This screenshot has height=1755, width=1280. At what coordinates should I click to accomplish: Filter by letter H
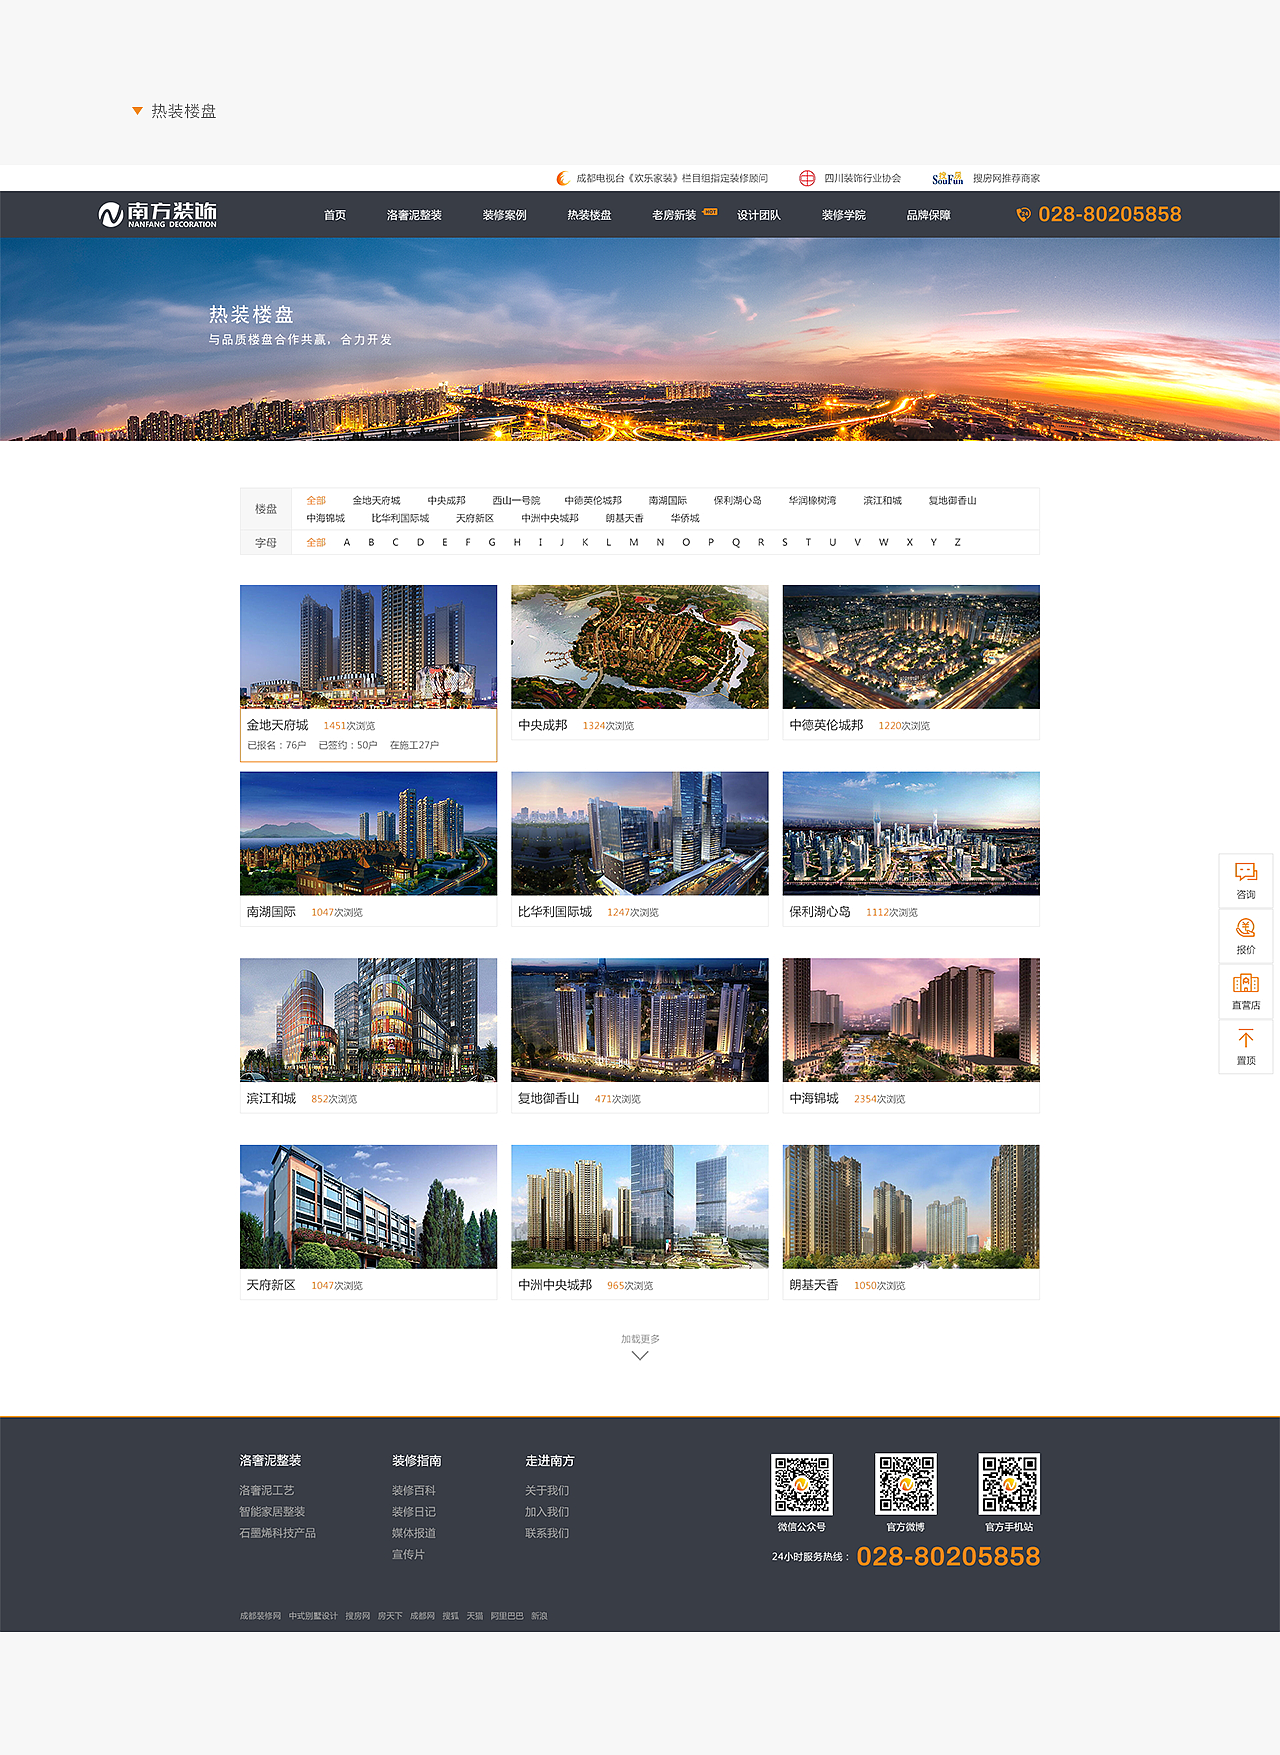tap(517, 542)
